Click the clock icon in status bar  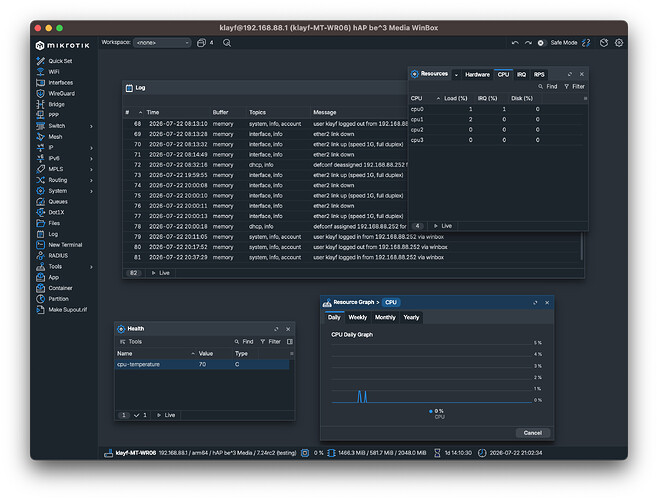coord(482,453)
